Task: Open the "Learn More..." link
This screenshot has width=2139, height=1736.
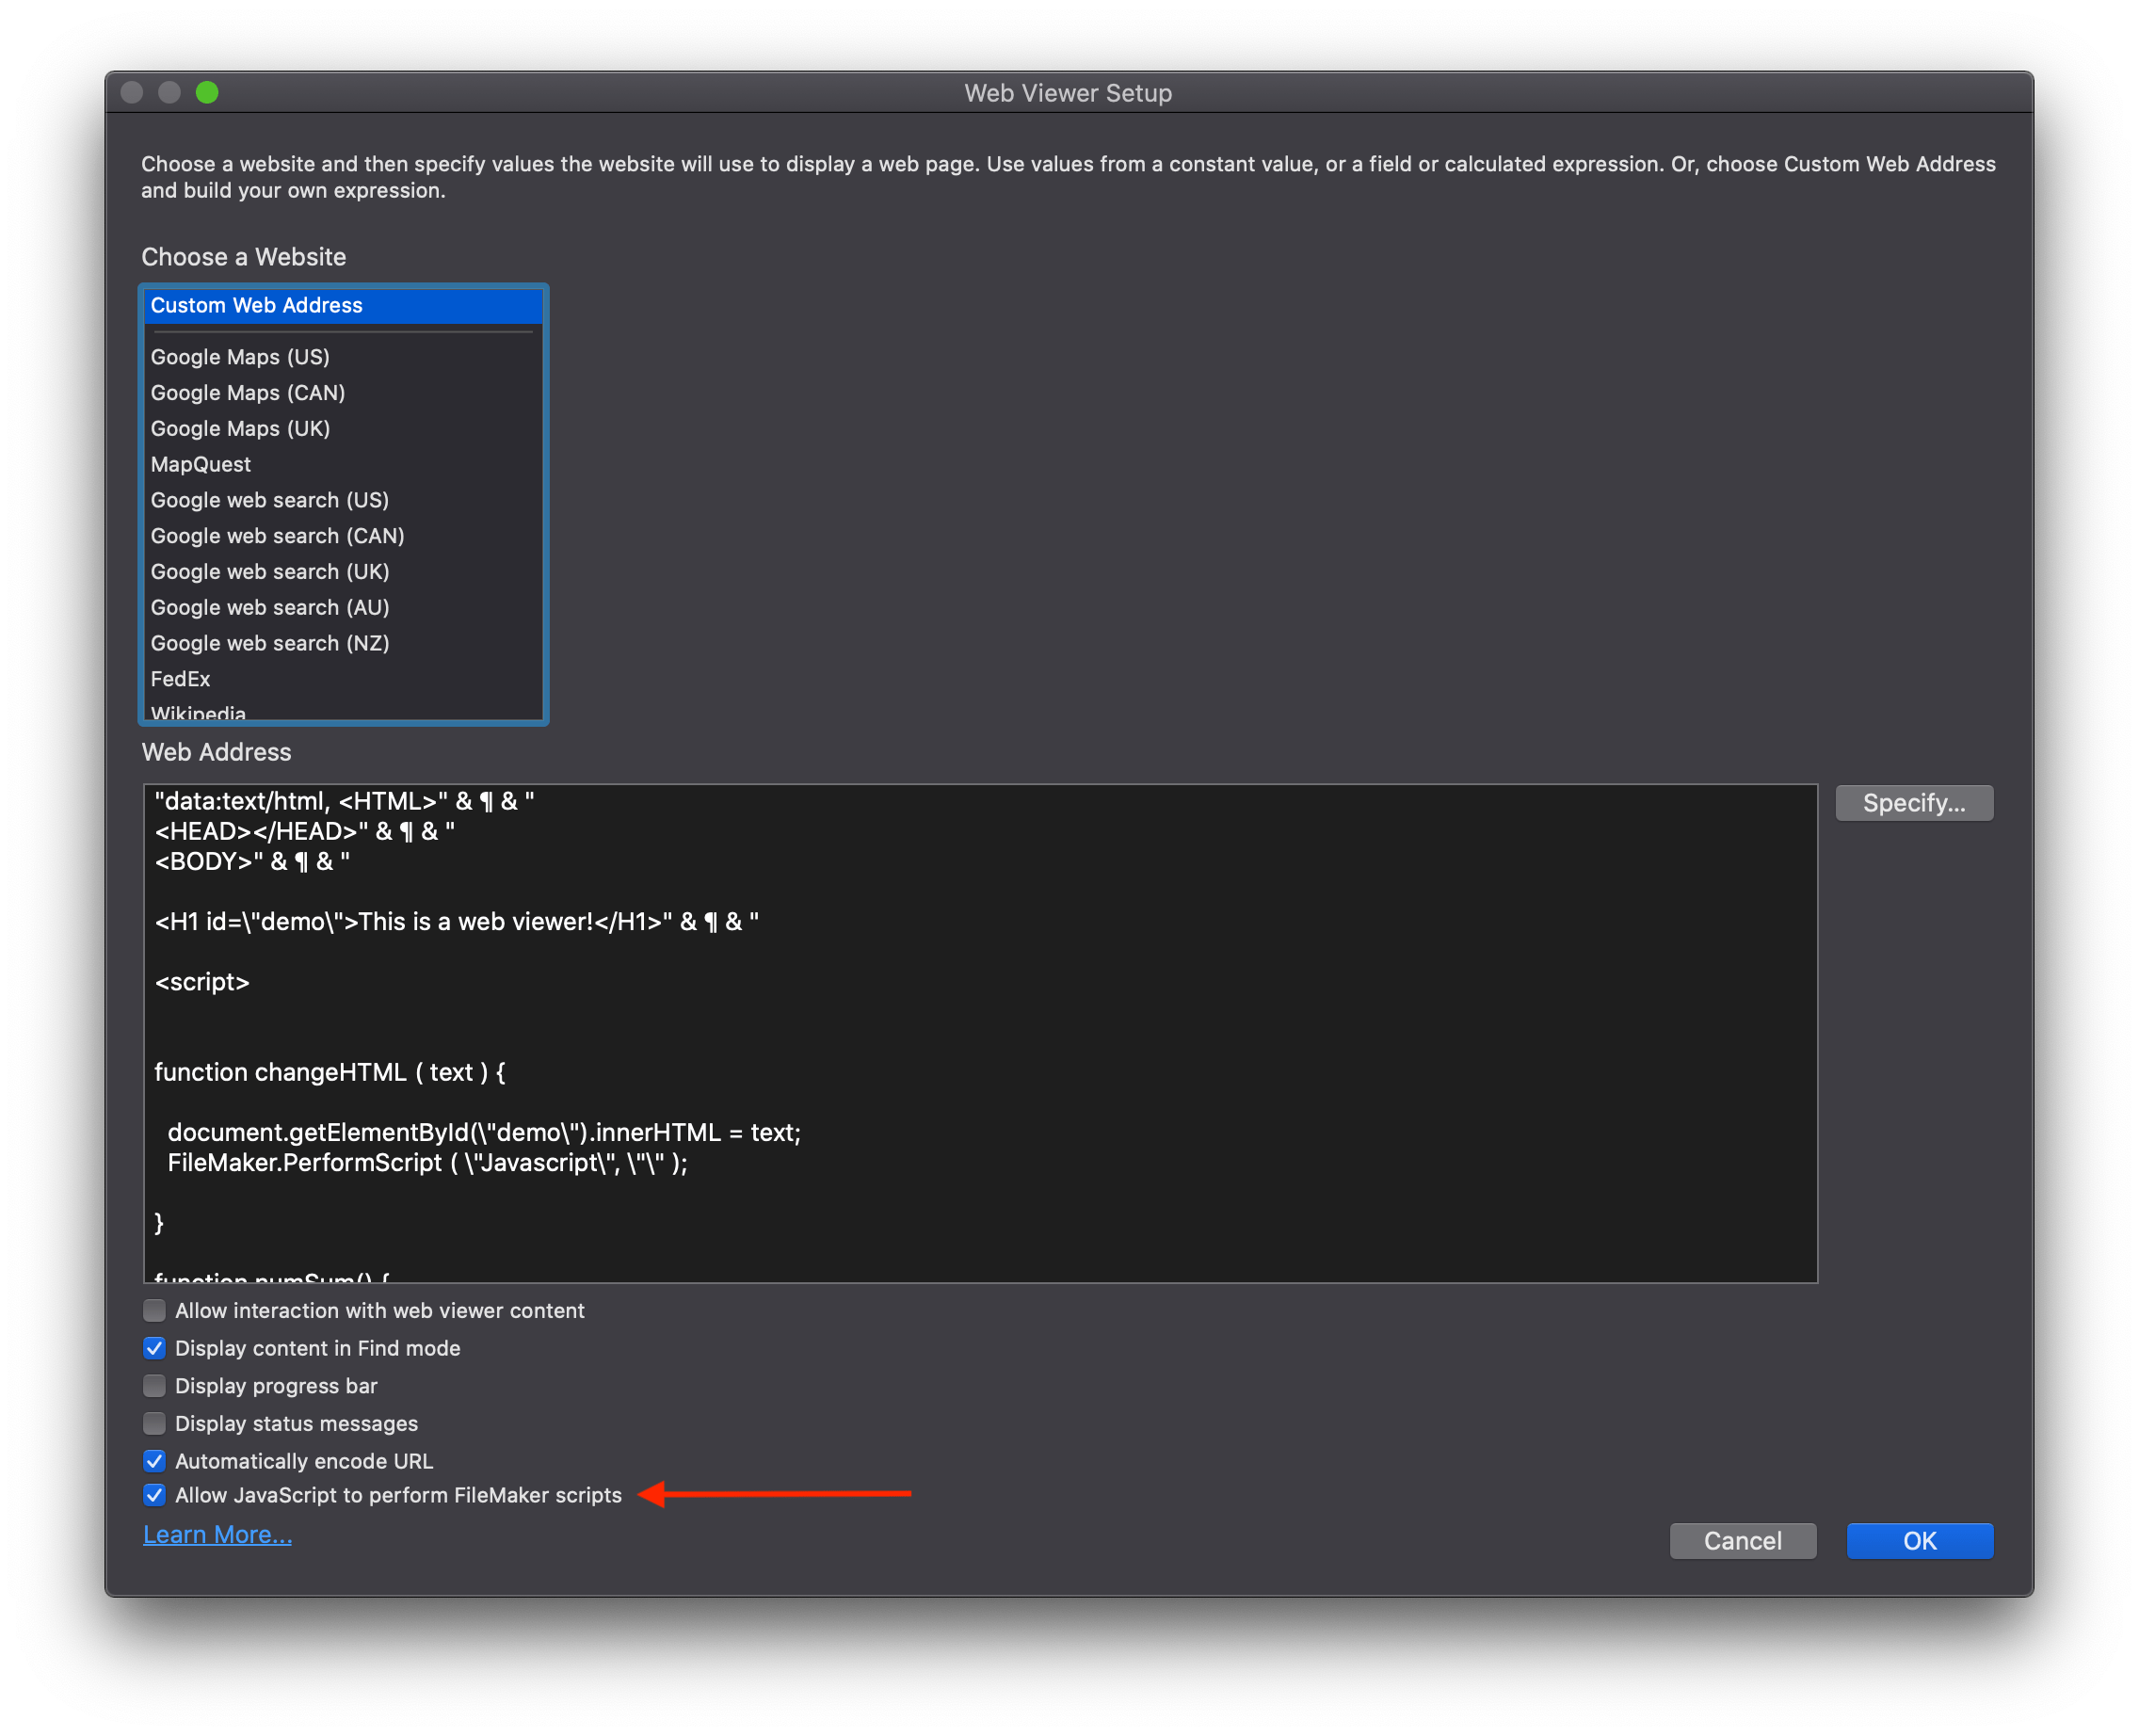Action: coord(217,1534)
